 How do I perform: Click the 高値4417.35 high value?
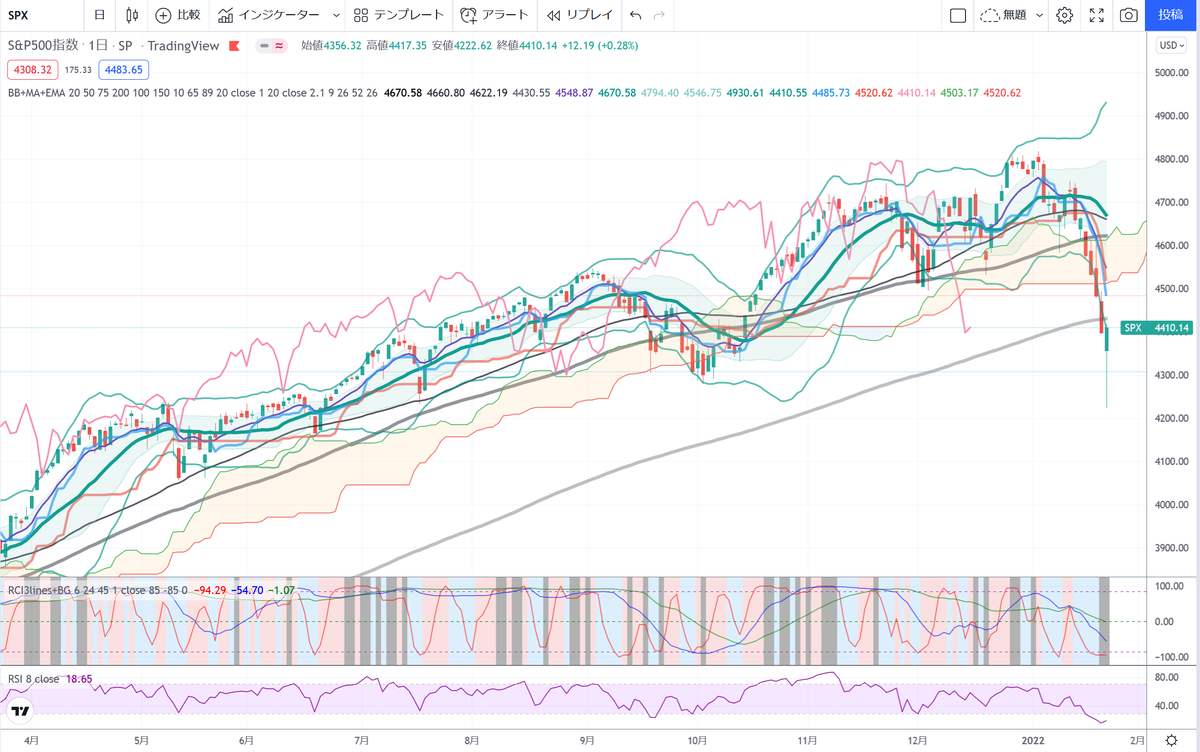tap(397, 46)
